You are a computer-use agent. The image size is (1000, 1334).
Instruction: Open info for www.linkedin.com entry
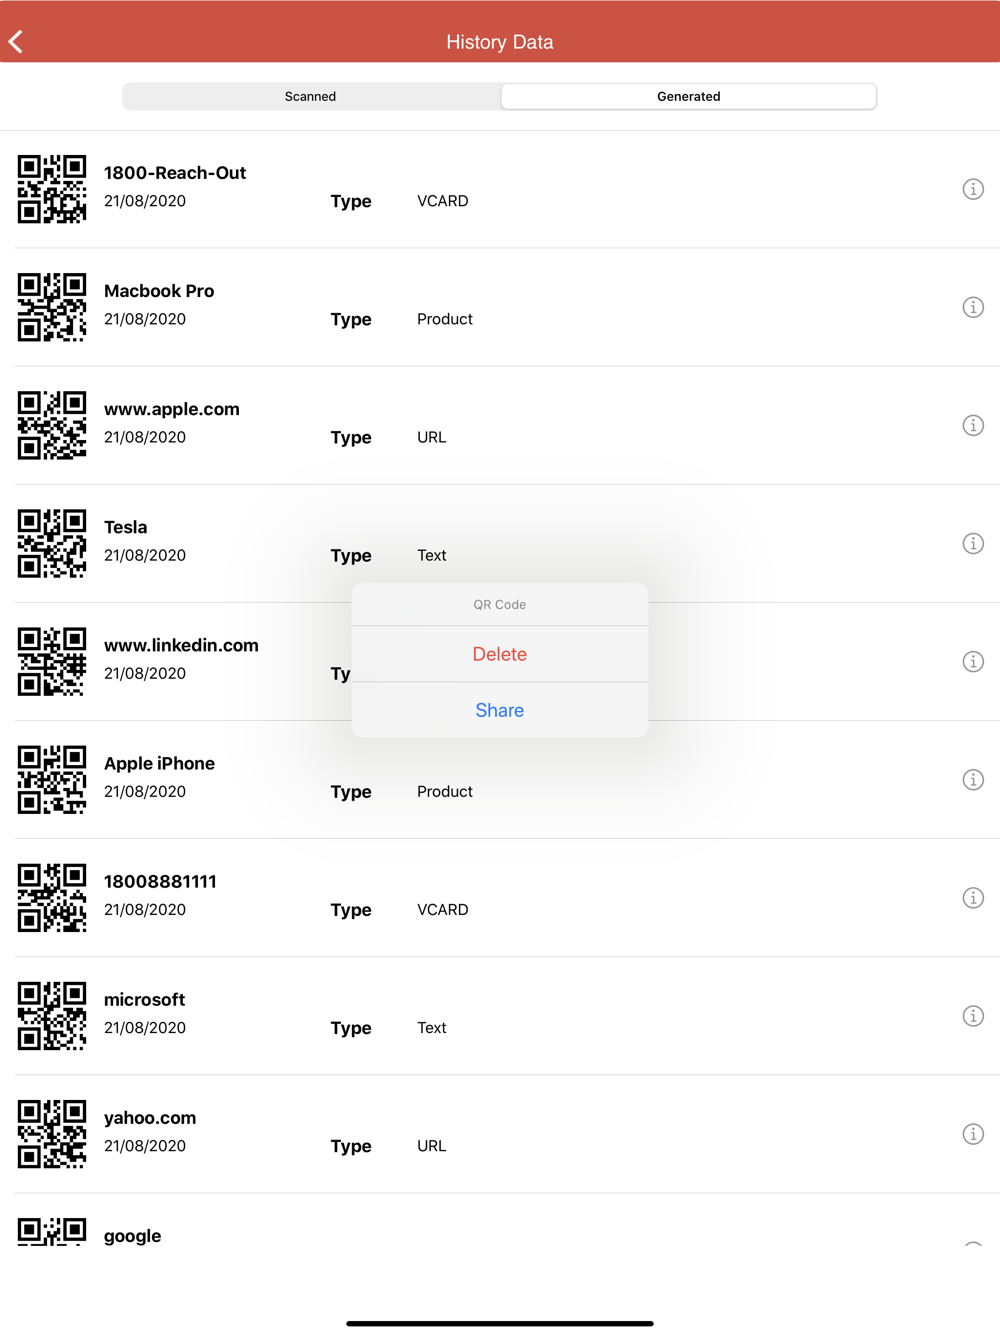tap(973, 661)
